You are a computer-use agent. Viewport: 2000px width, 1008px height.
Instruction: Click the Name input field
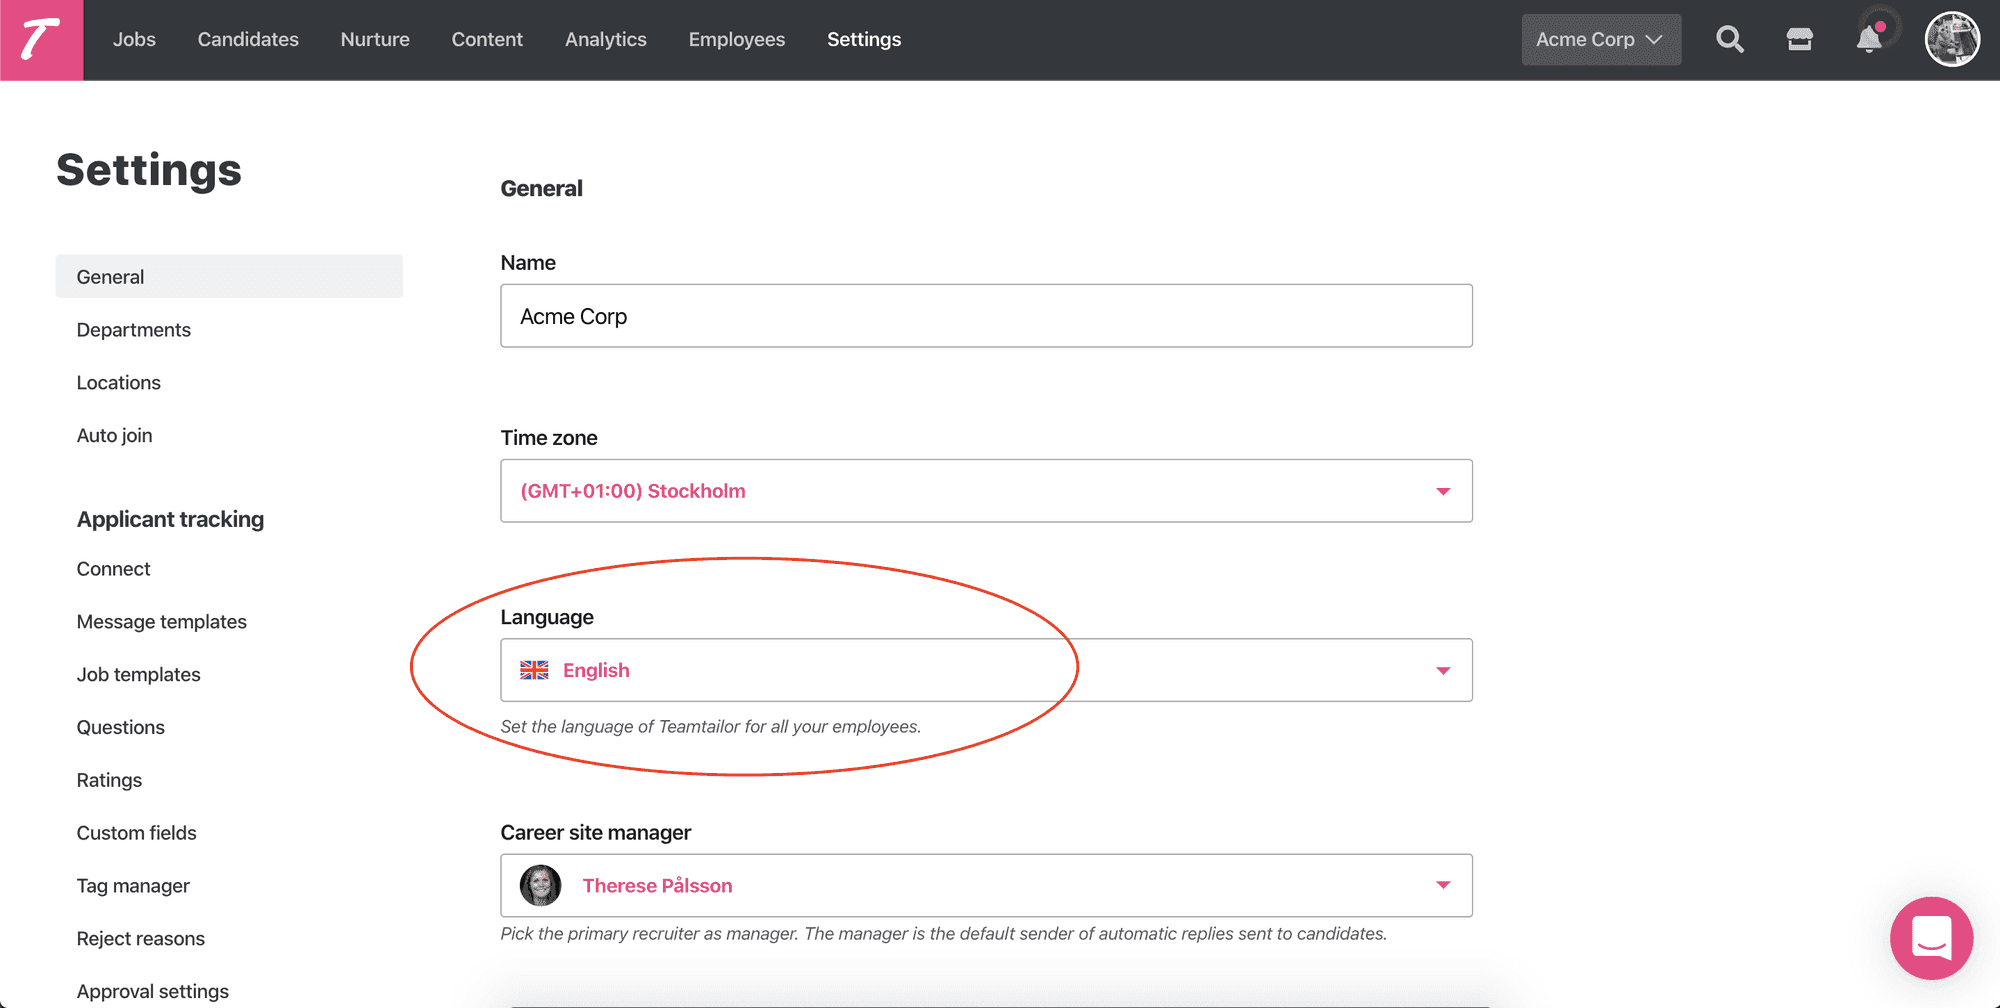[986, 316]
